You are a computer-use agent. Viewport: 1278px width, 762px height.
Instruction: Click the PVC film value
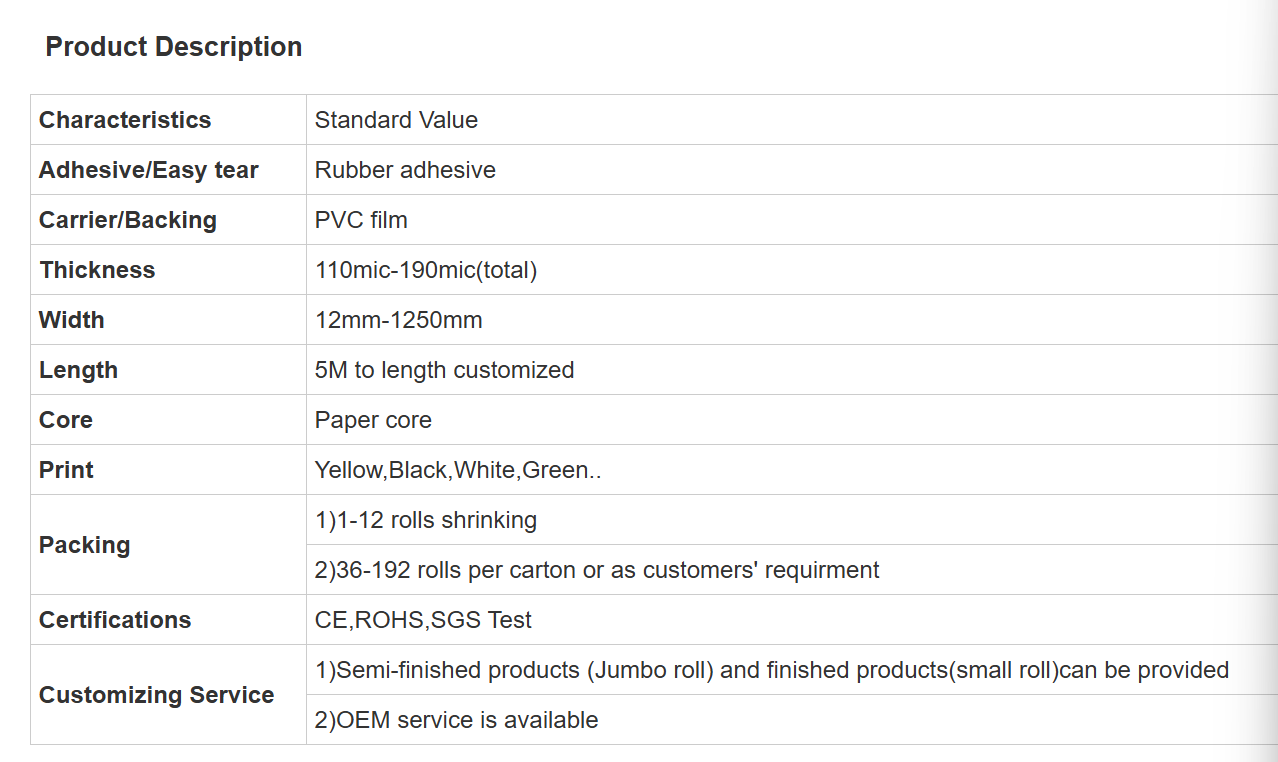361,220
